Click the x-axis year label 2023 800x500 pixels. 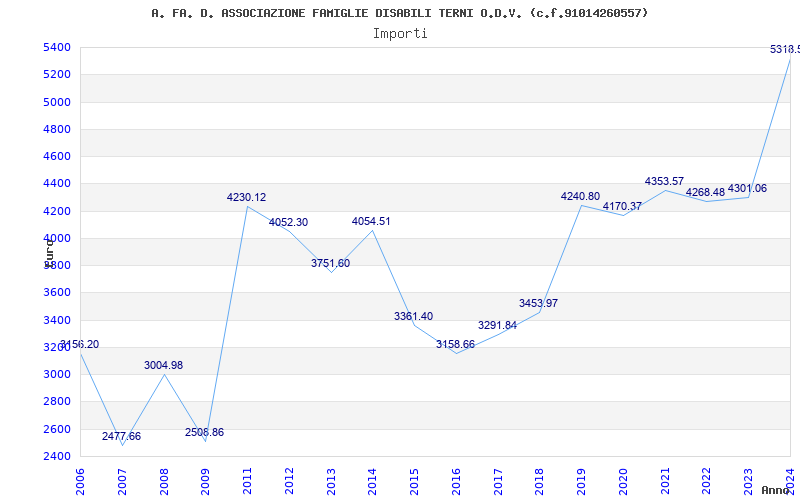coord(748,482)
